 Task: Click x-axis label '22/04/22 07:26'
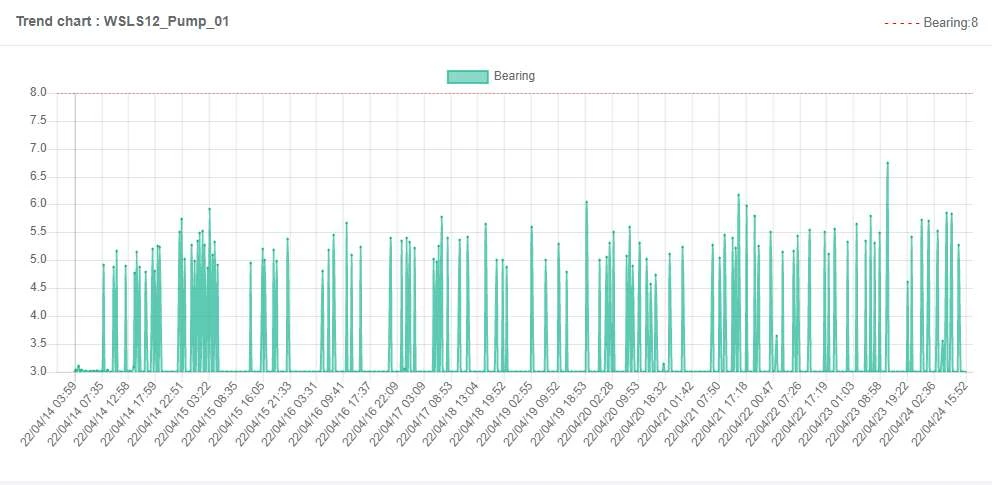(772, 414)
